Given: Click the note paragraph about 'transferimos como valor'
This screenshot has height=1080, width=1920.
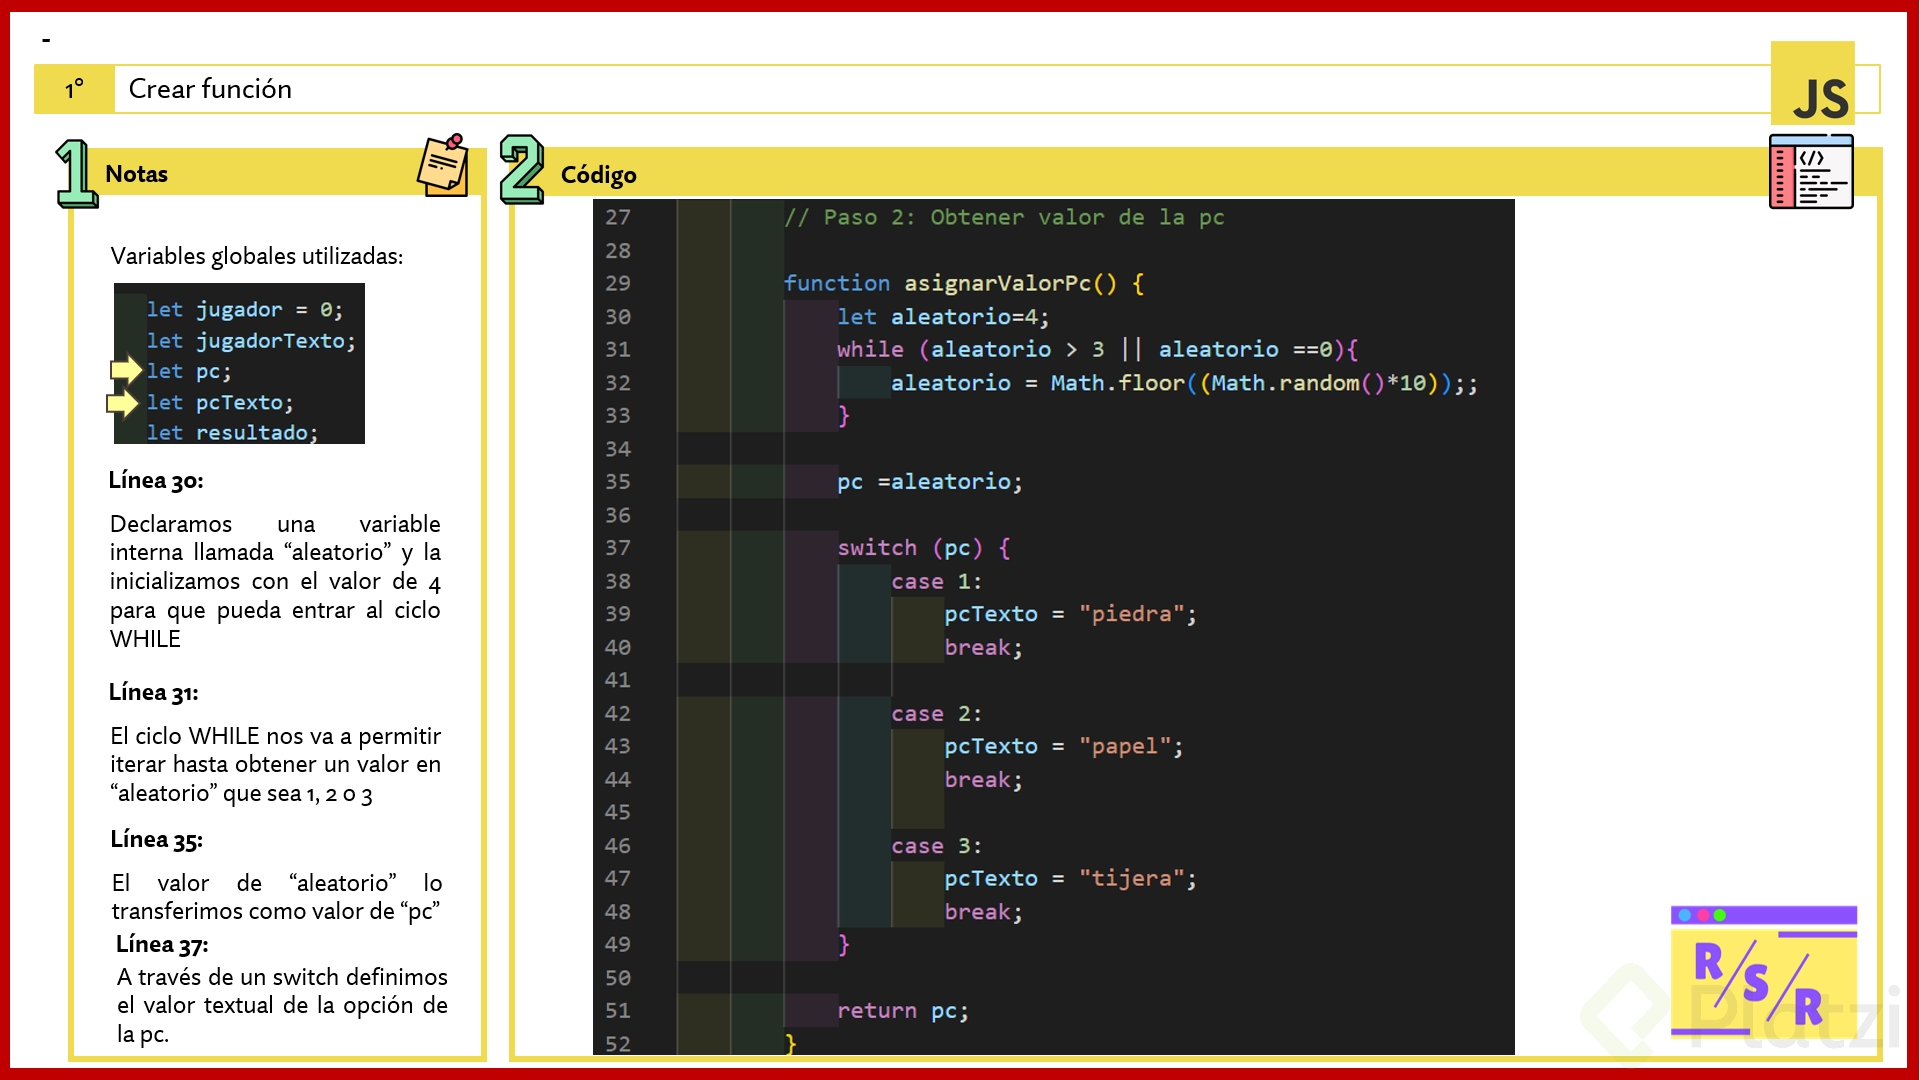Looking at the screenshot, I should point(277,897).
